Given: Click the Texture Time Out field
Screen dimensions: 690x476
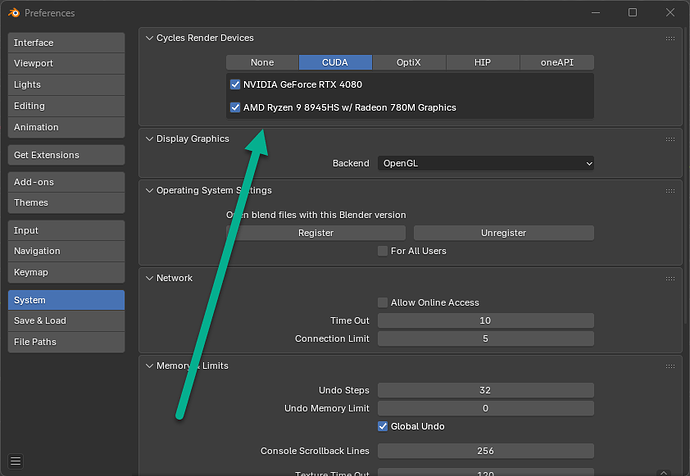Looking at the screenshot, I should click(x=486, y=472).
